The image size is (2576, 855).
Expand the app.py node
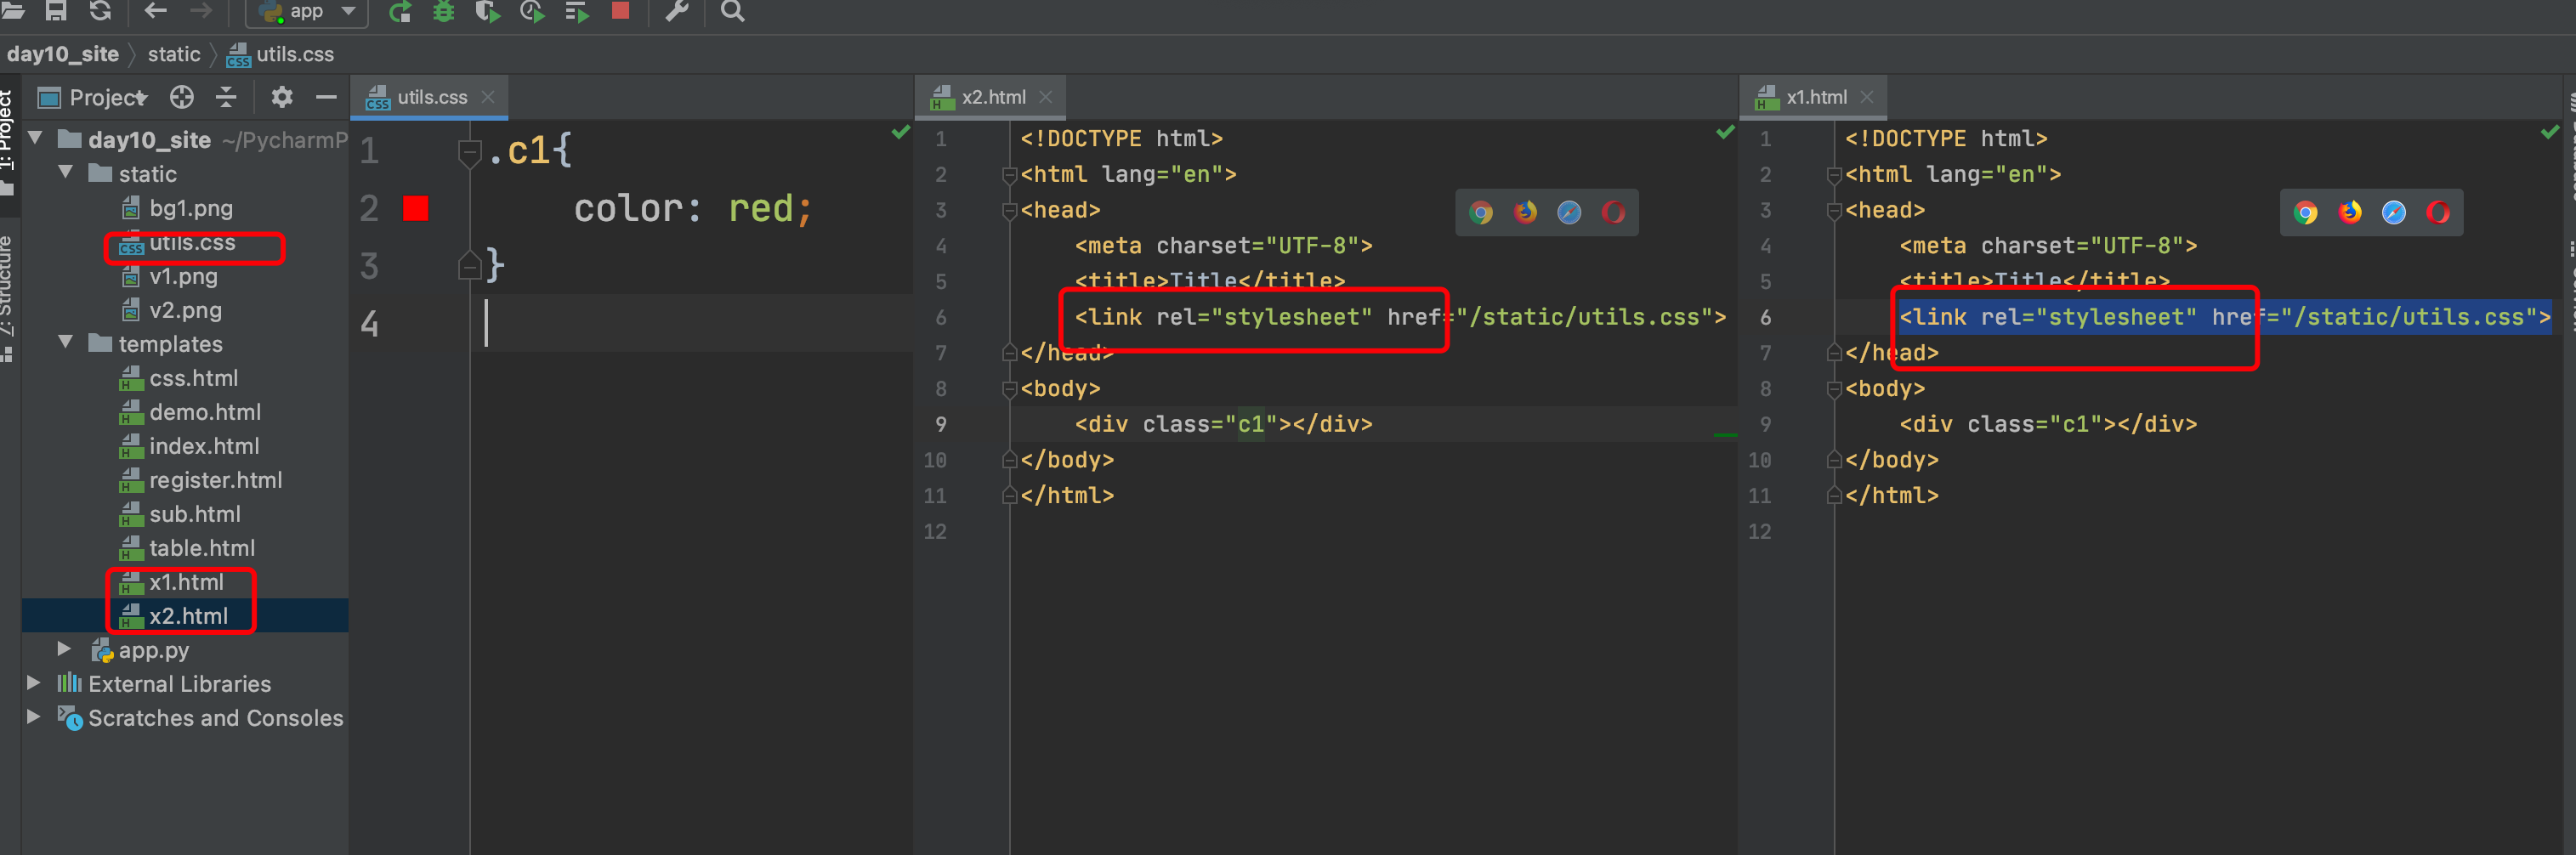point(65,649)
